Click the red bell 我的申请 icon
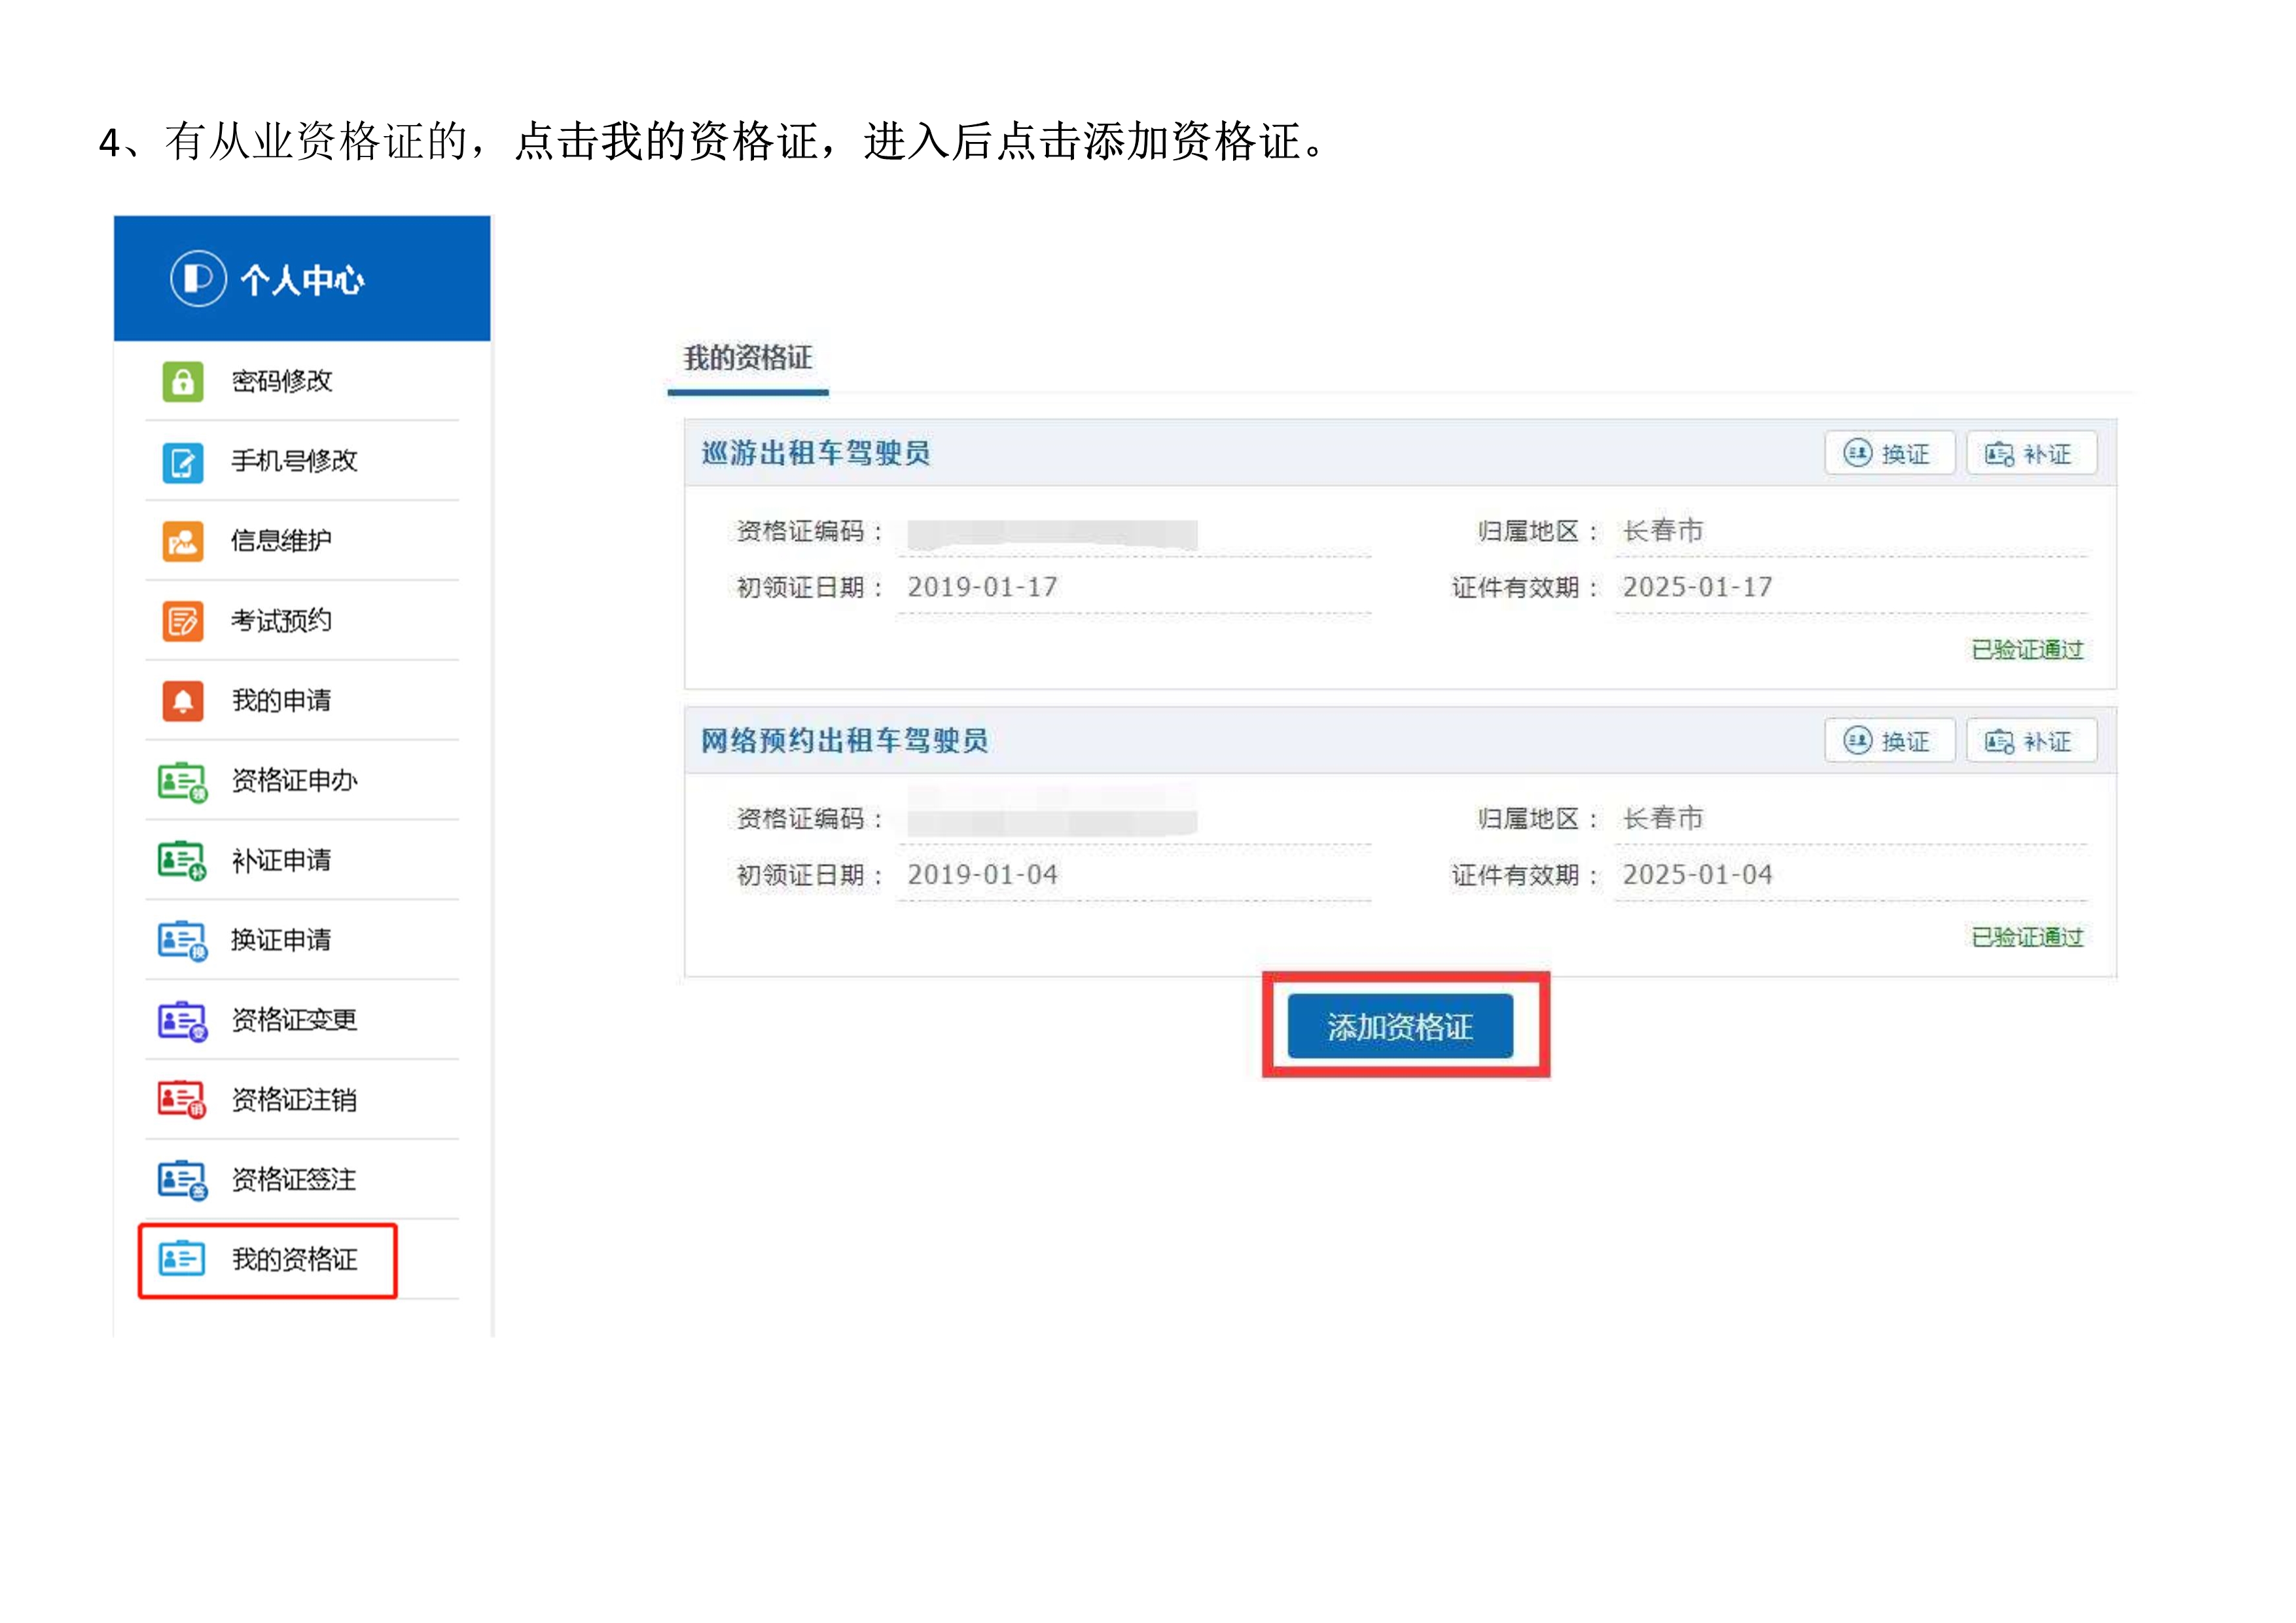Viewport: 2296px width, 1623px height. (x=182, y=701)
